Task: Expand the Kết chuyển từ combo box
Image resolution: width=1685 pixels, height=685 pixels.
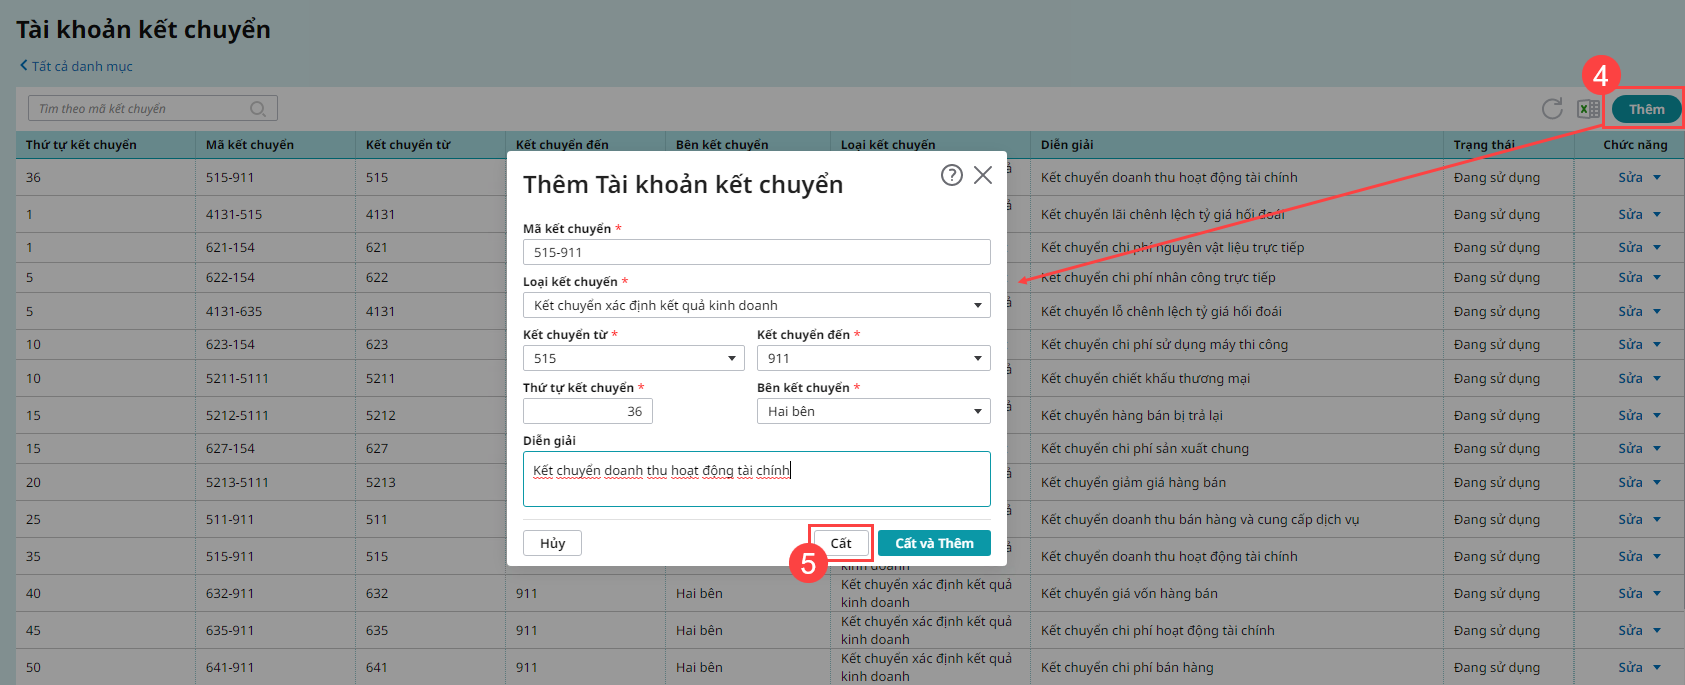Action: (634, 358)
